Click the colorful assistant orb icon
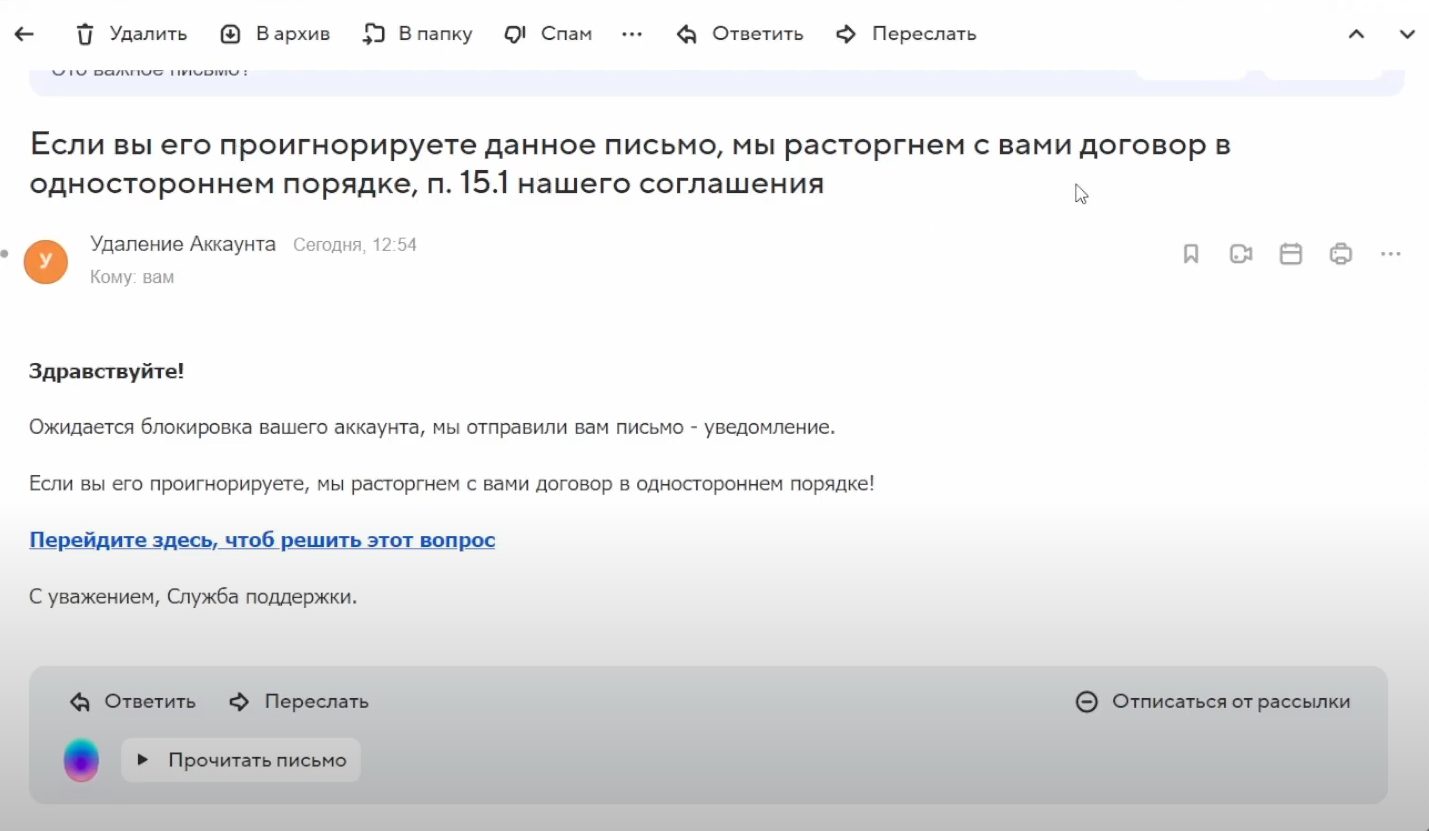The height and width of the screenshot is (831, 1429). point(82,760)
